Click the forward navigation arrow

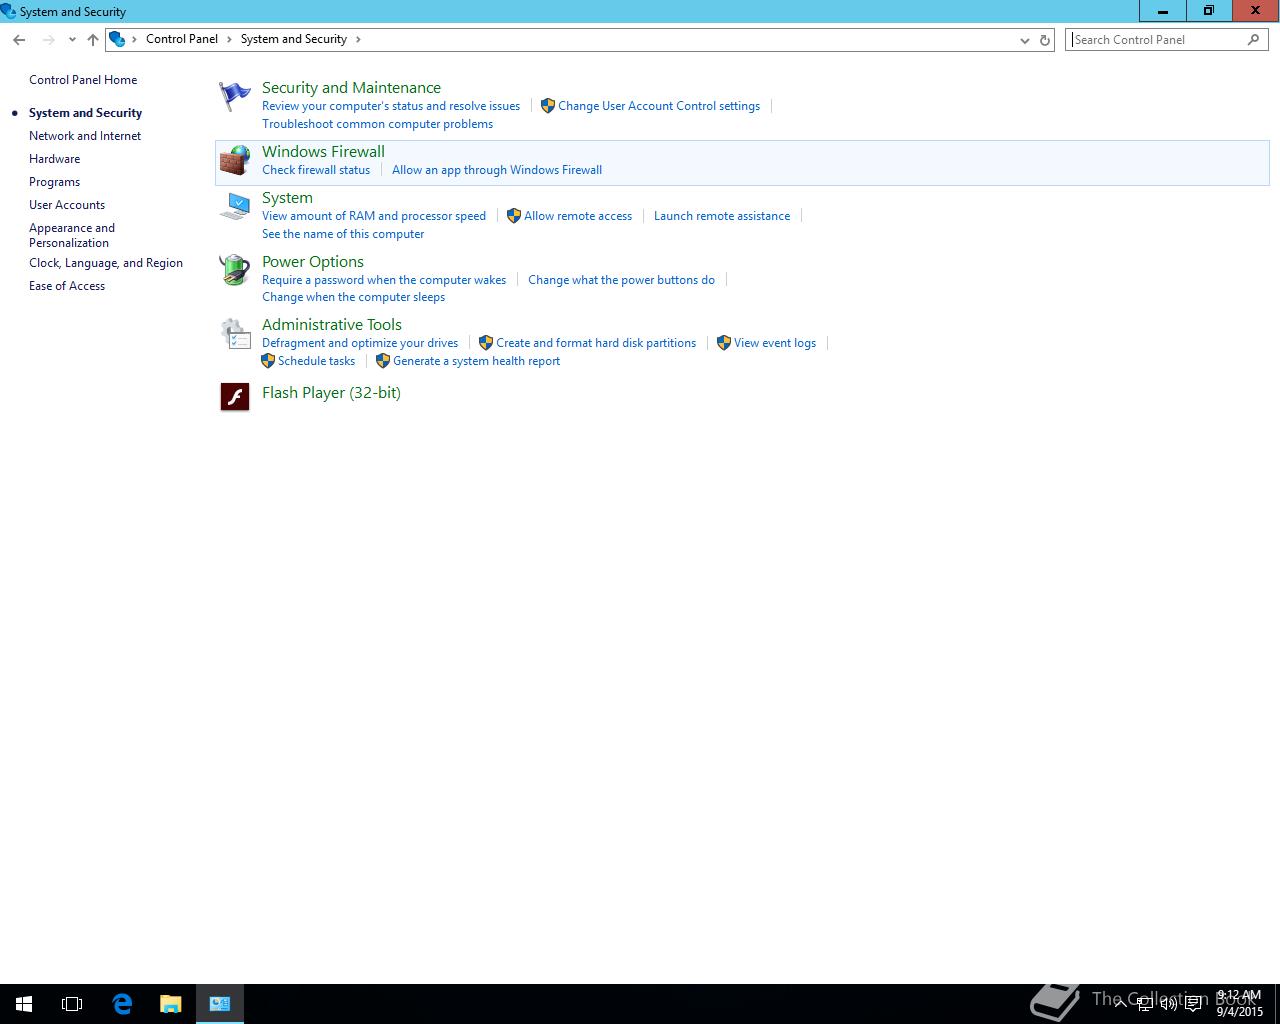click(x=47, y=40)
